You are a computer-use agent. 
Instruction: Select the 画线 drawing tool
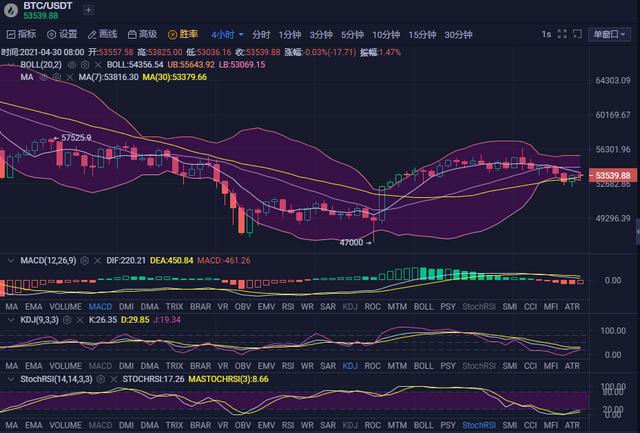point(104,34)
